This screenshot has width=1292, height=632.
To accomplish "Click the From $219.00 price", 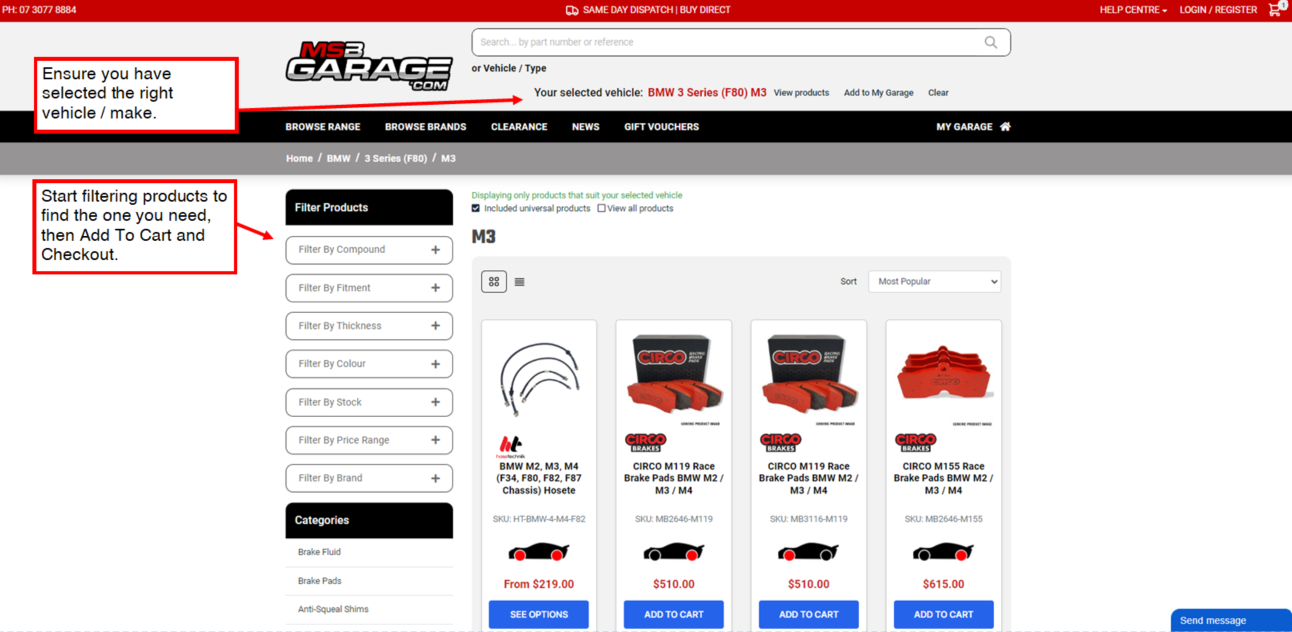I will 539,584.
